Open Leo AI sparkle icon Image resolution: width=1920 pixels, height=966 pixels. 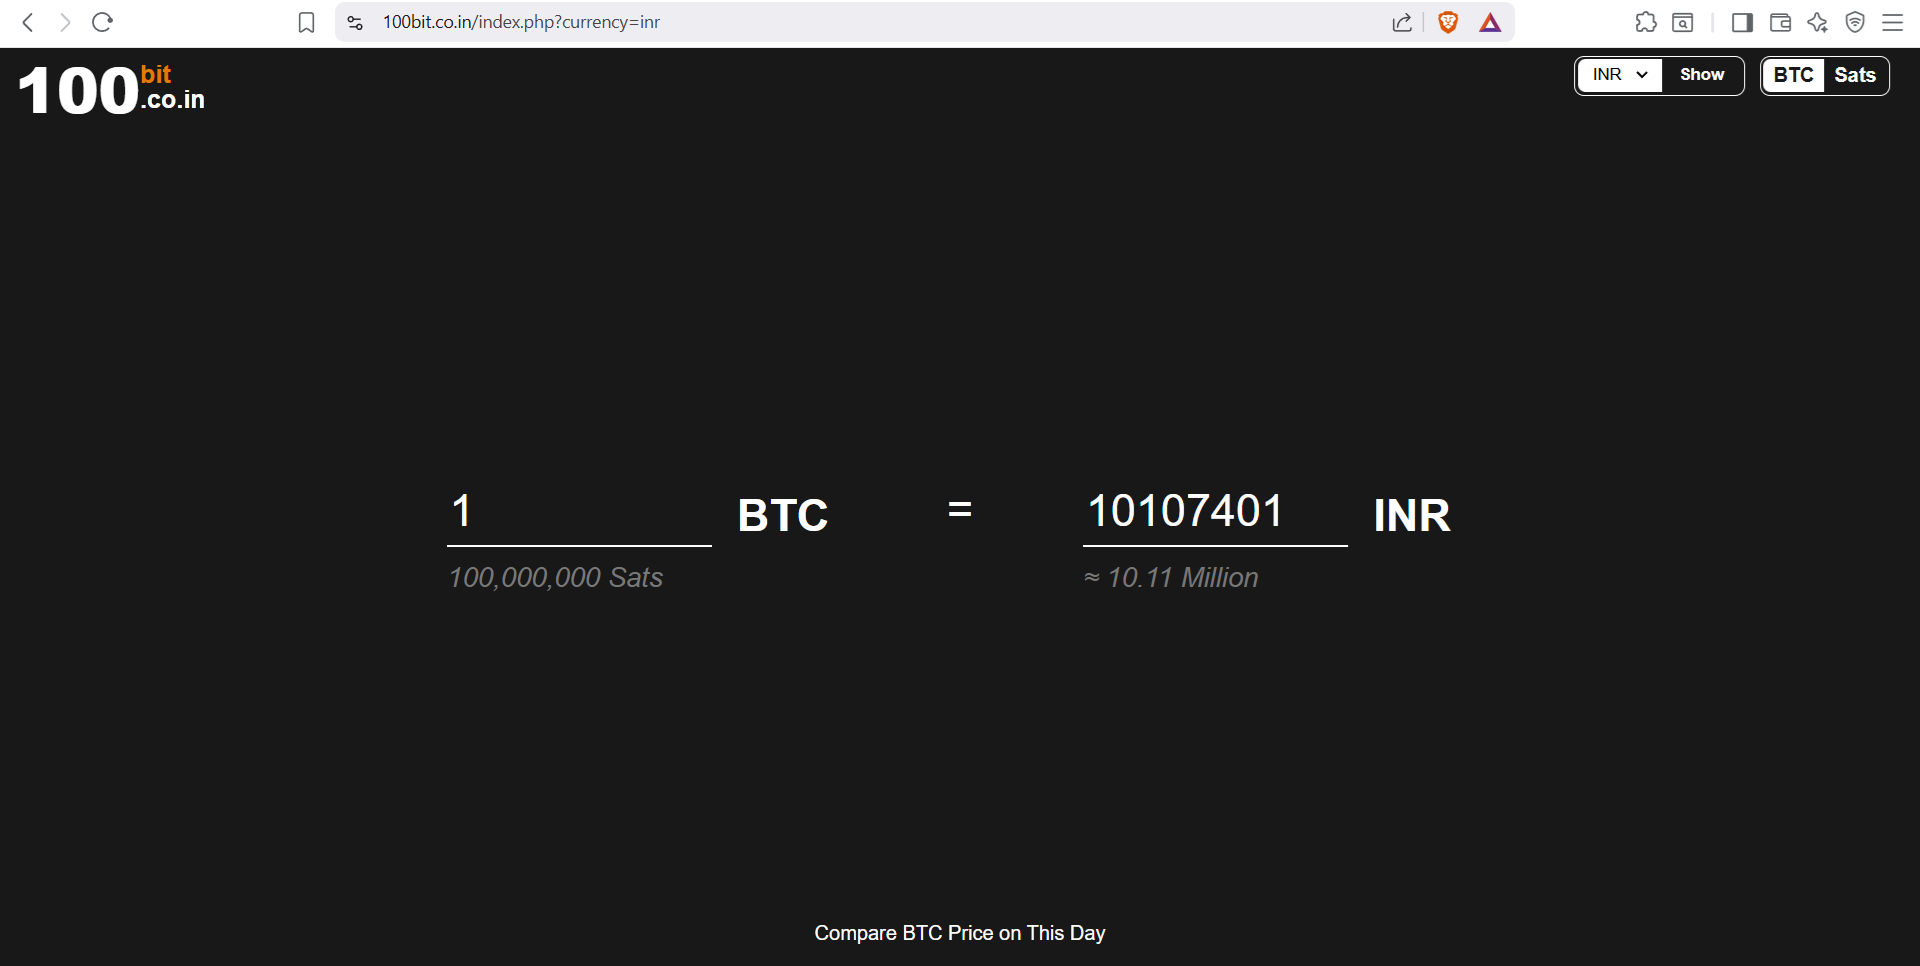1817,22
